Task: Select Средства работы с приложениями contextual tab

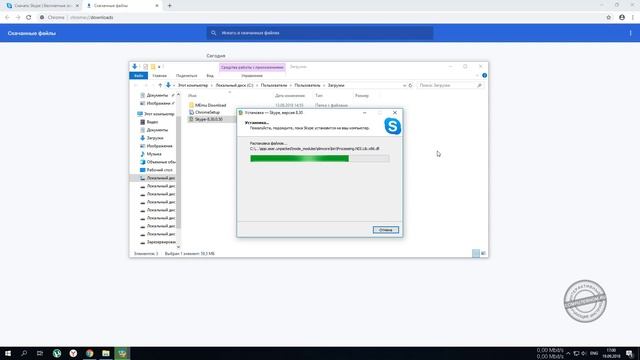Action: click(x=252, y=67)
